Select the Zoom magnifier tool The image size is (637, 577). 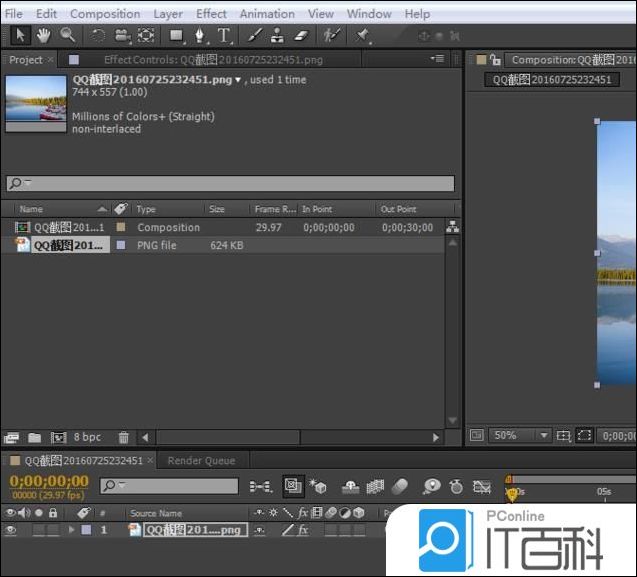pos(67,35)
